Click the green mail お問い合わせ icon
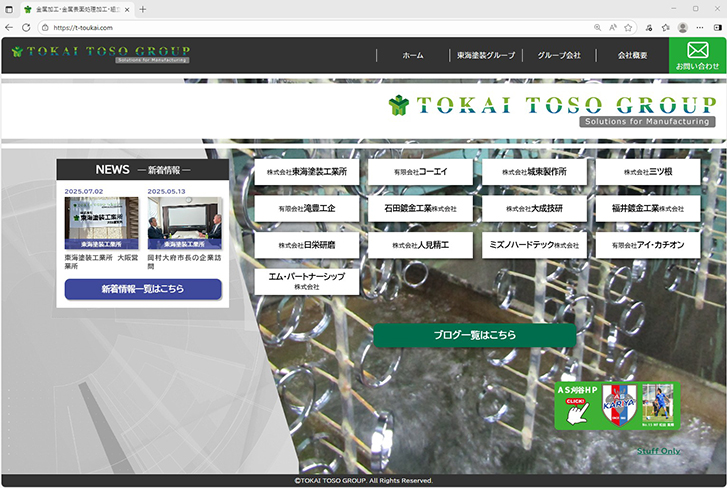 (x=697, y=55)
